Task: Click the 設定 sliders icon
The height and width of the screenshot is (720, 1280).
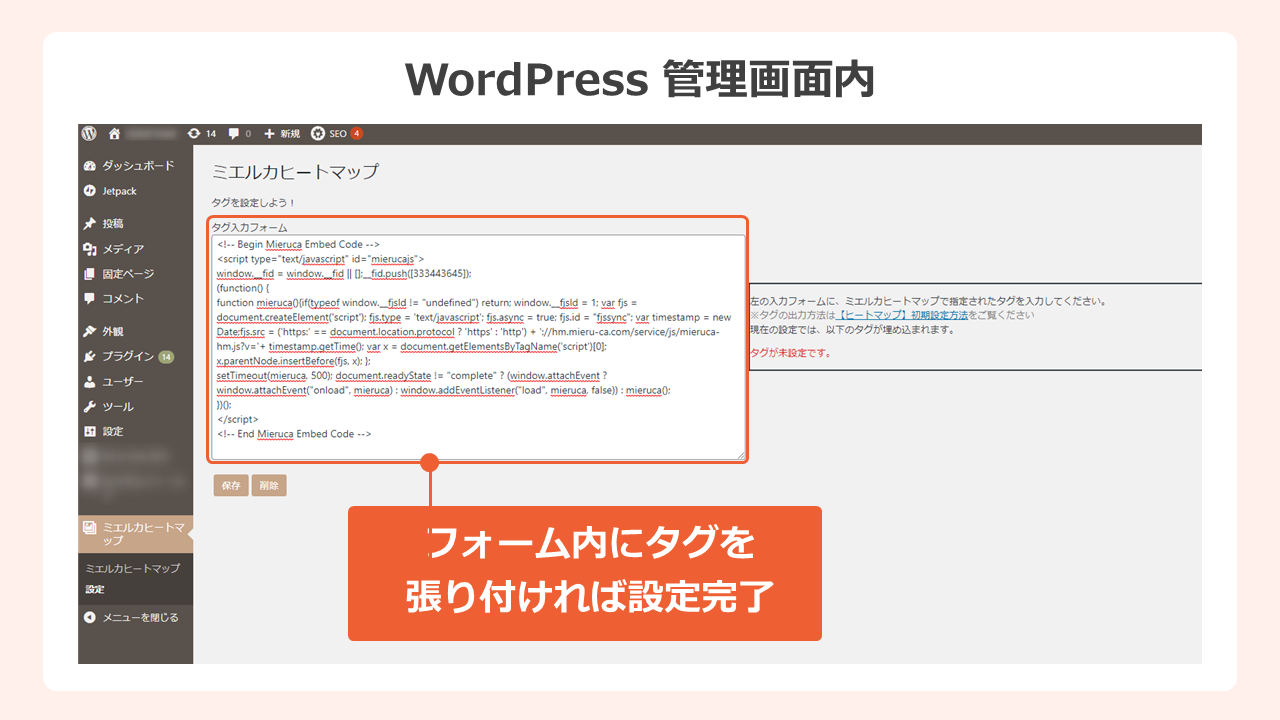Action: click(x=90, y=431)
